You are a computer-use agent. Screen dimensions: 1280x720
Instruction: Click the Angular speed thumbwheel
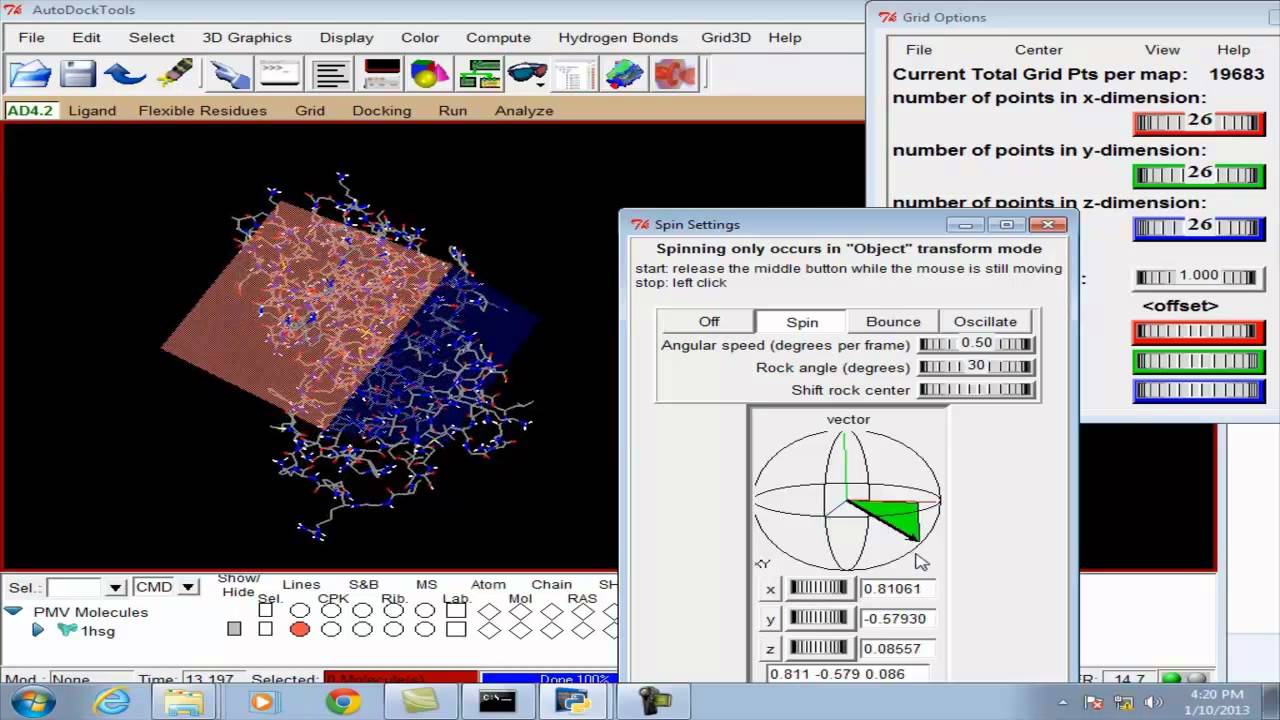tap(976, 344)
